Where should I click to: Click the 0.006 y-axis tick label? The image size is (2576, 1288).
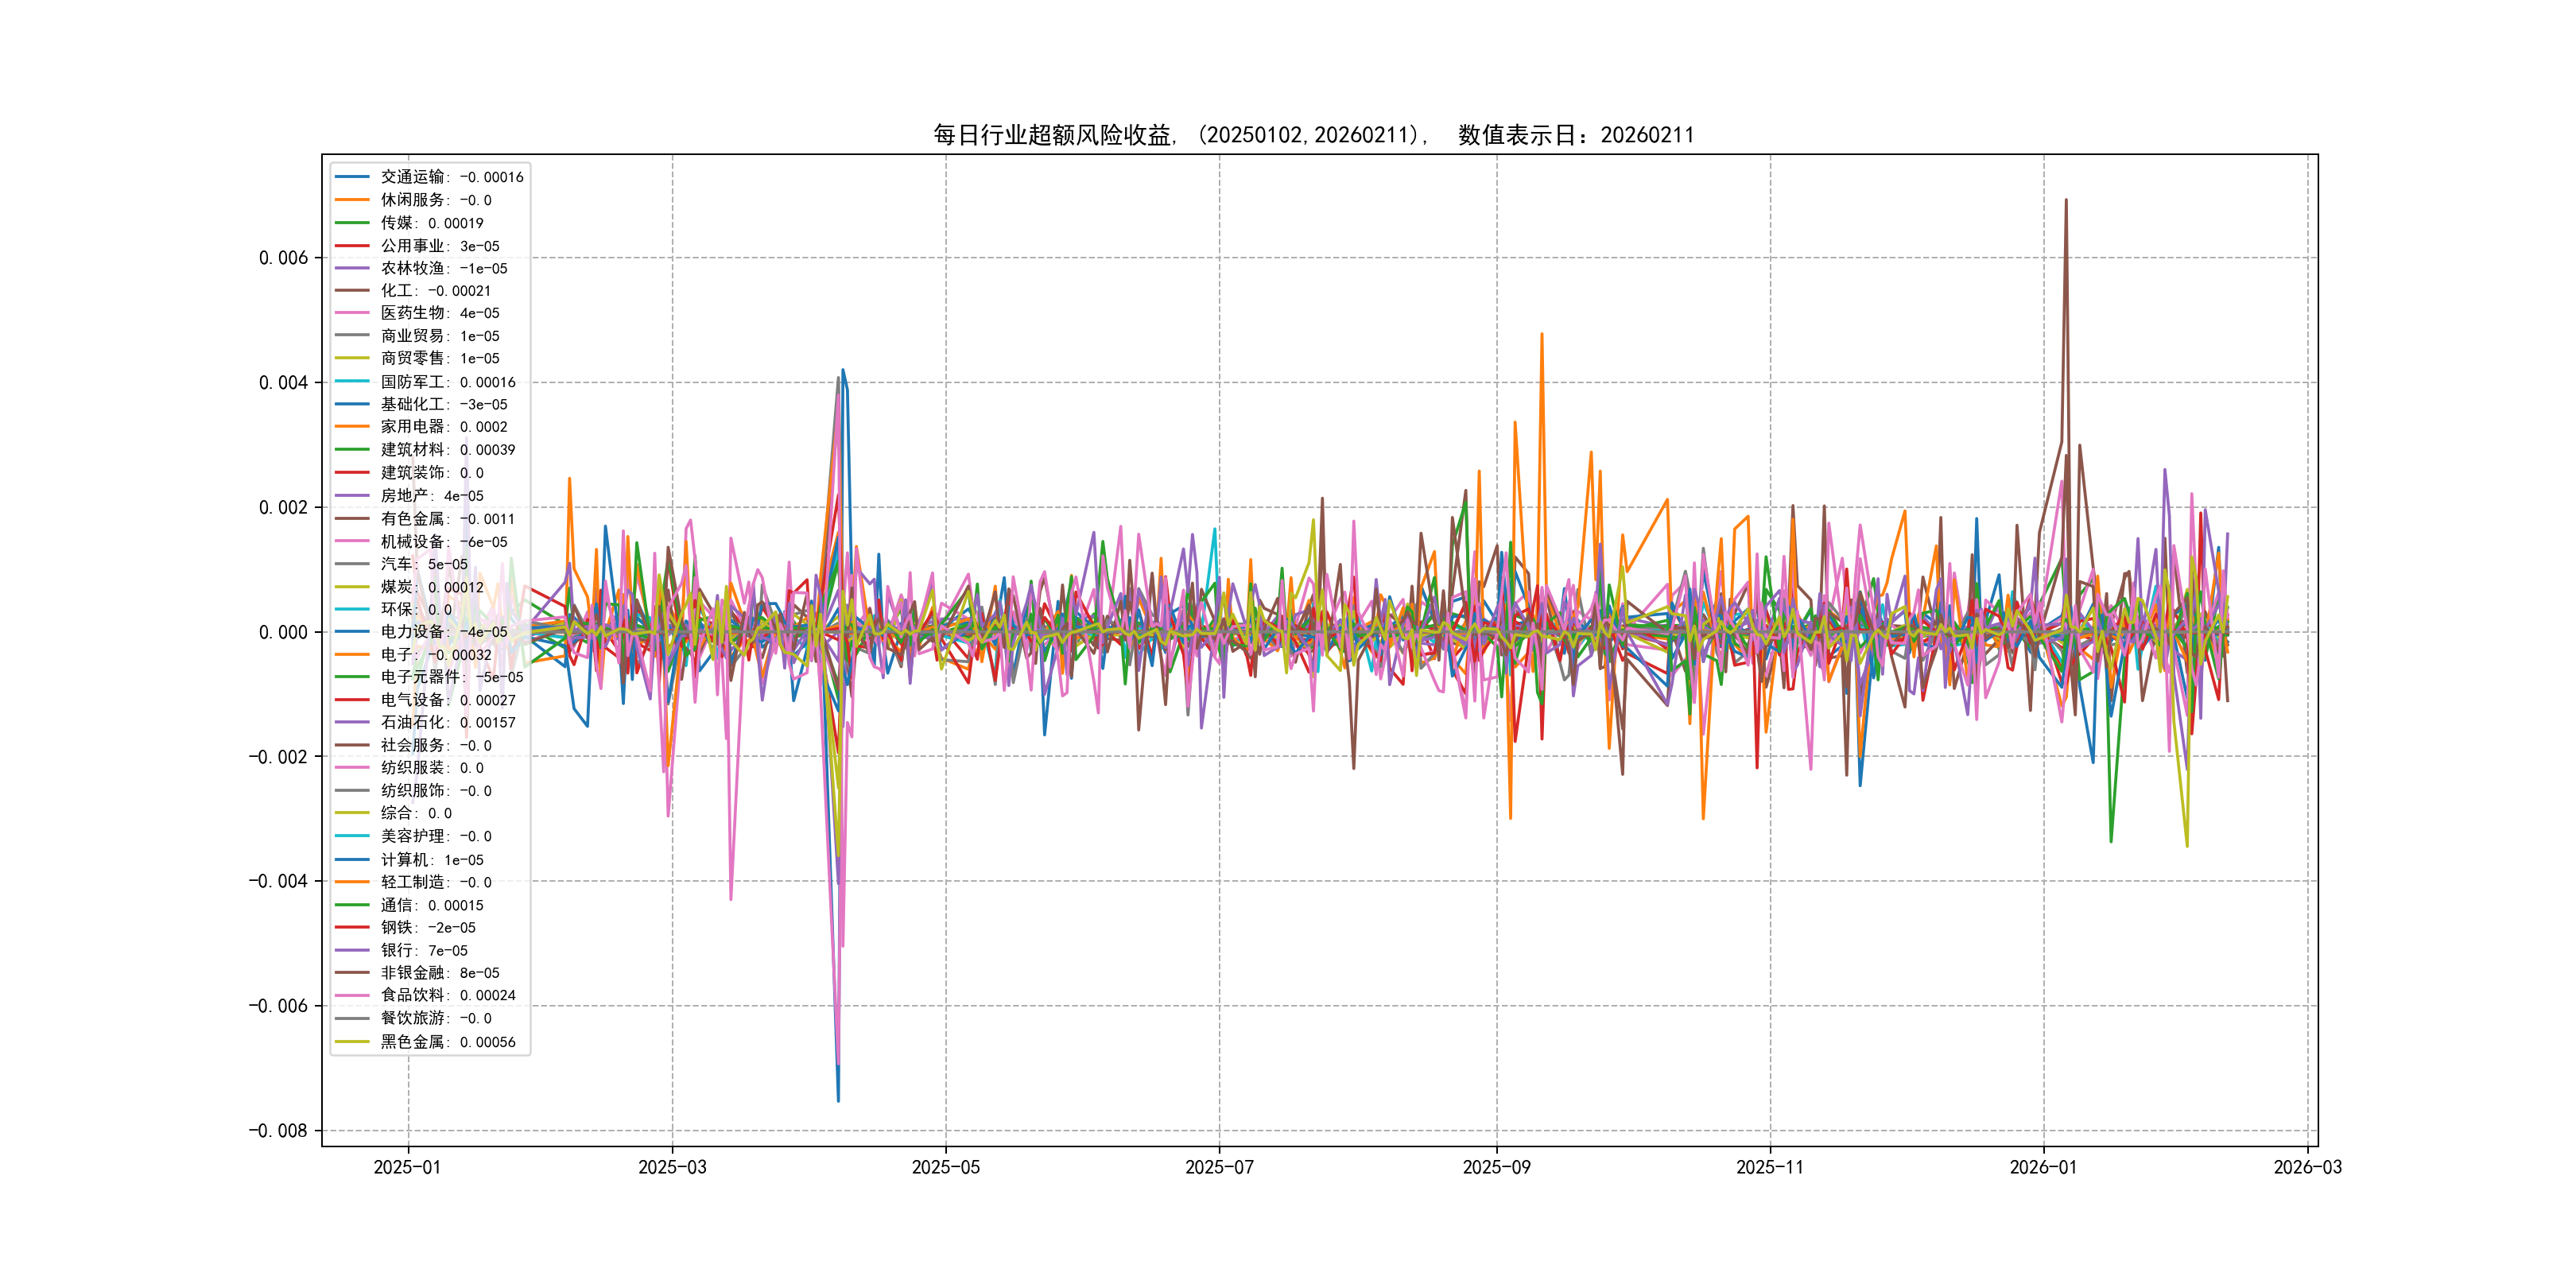pyautogui.click(x=283, y=258)
